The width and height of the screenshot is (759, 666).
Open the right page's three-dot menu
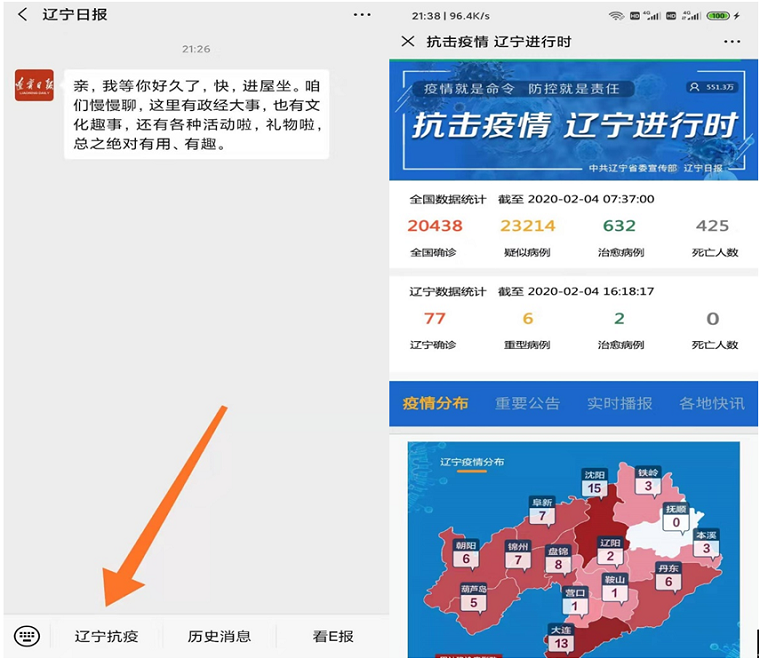732,41
